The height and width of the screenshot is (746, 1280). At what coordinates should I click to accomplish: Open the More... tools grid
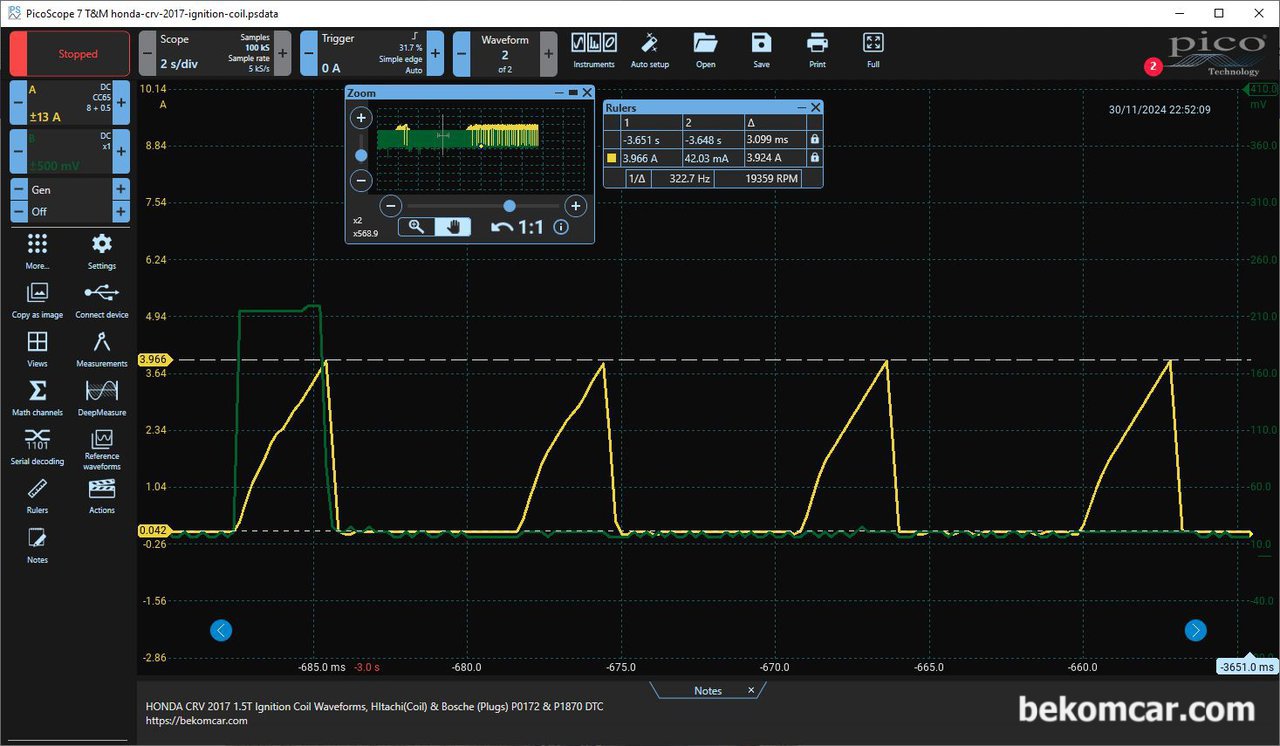coord(37,251)
